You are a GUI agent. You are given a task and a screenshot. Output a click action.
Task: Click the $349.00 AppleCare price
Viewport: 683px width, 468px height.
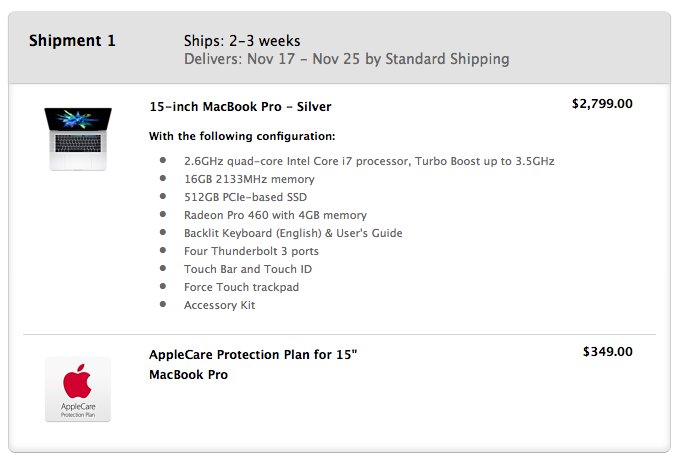click(x=608, y=352)
